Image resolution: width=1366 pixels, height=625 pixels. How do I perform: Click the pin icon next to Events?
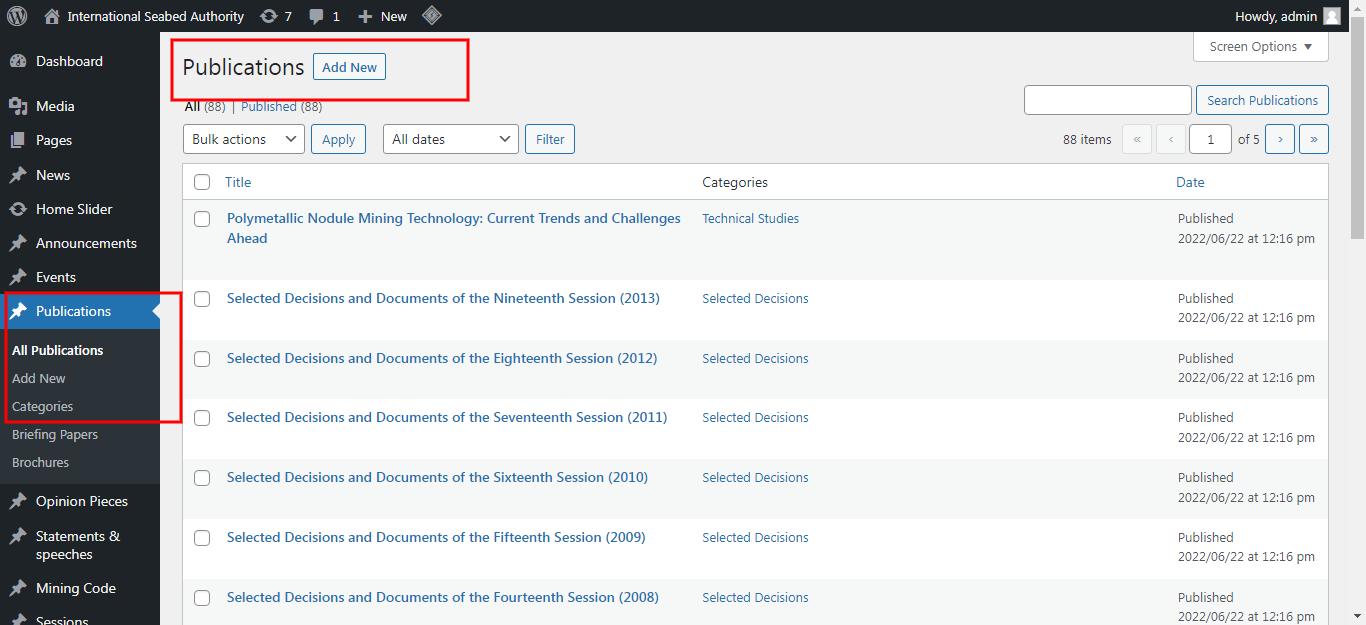[18, 277]
